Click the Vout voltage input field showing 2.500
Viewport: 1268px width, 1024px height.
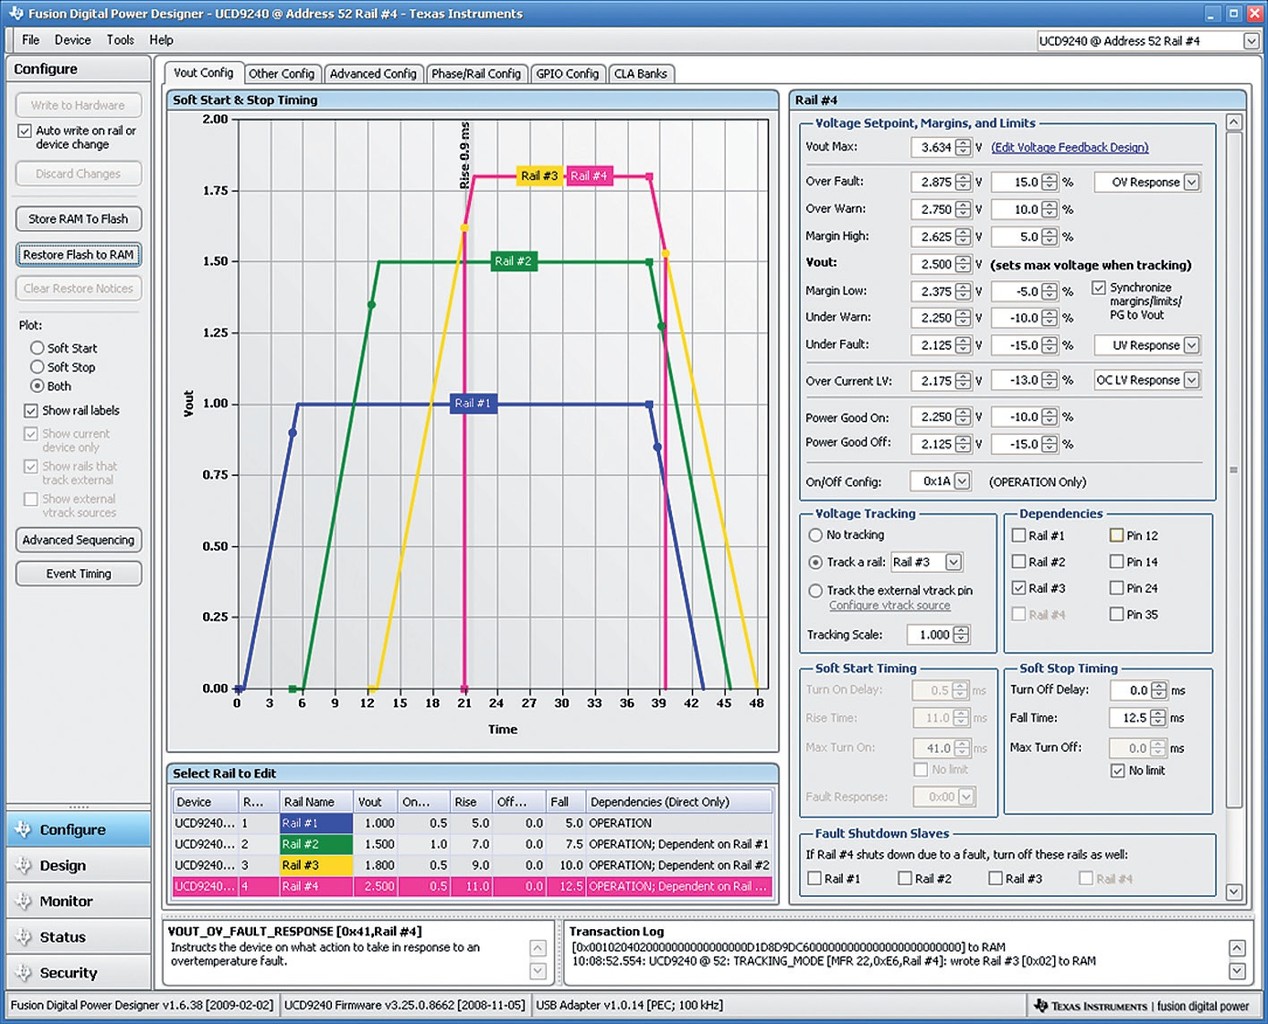[932, 264]
